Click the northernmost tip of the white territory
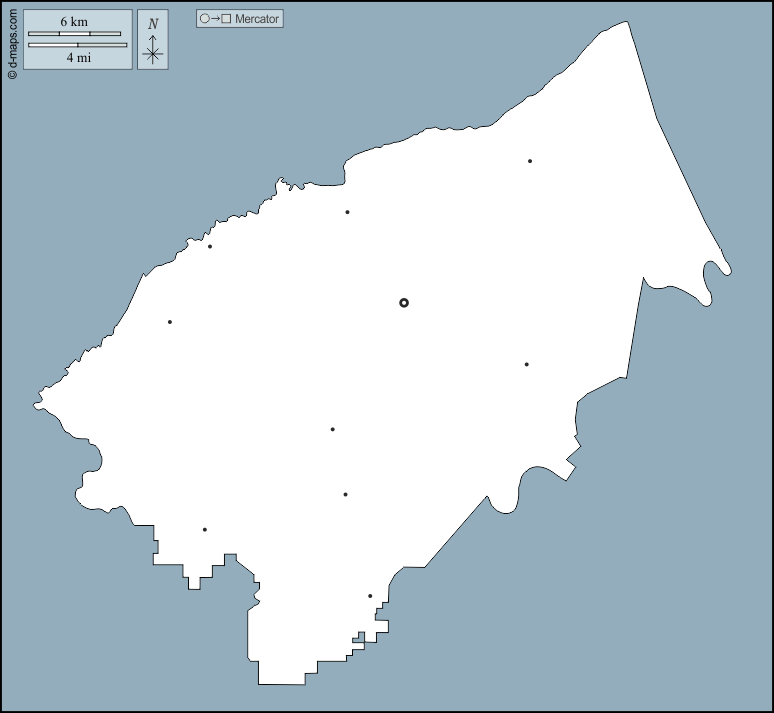Screen dimensions: 774x713 [x=628, y=23]
